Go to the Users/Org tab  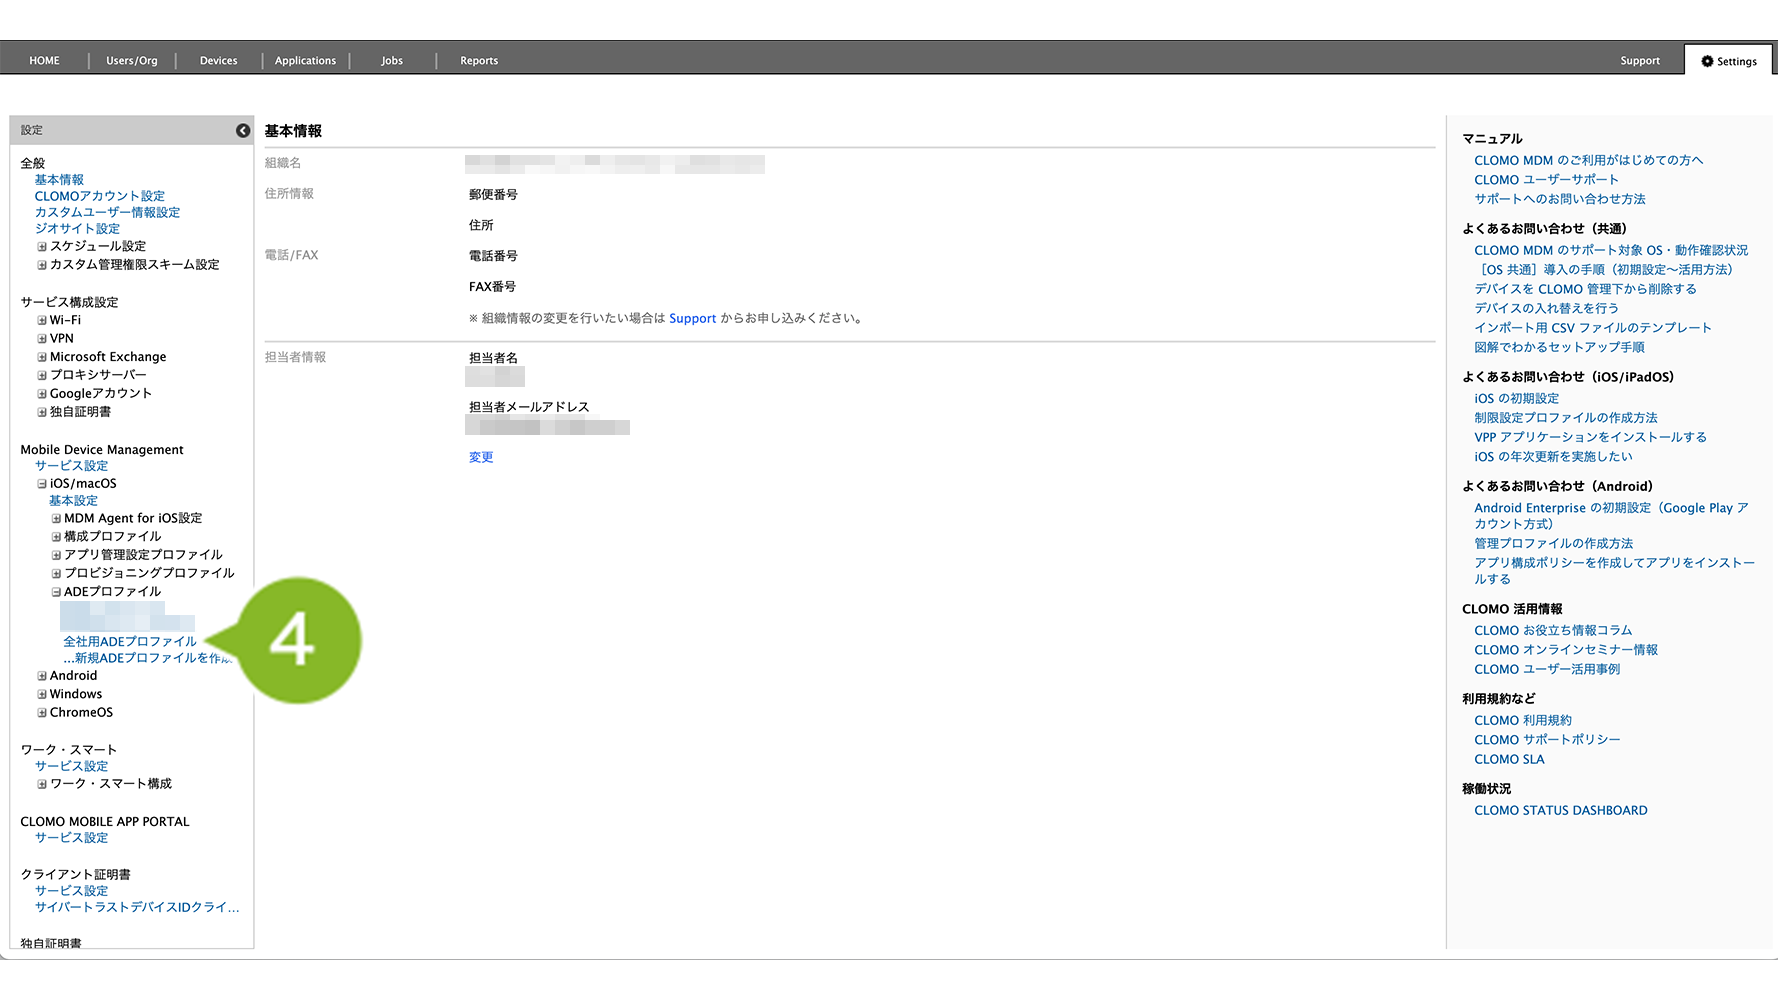coord(132,61)
